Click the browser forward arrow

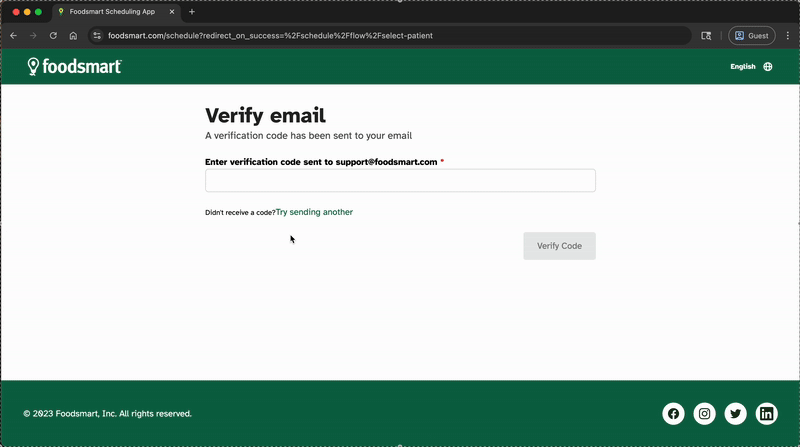33,36
